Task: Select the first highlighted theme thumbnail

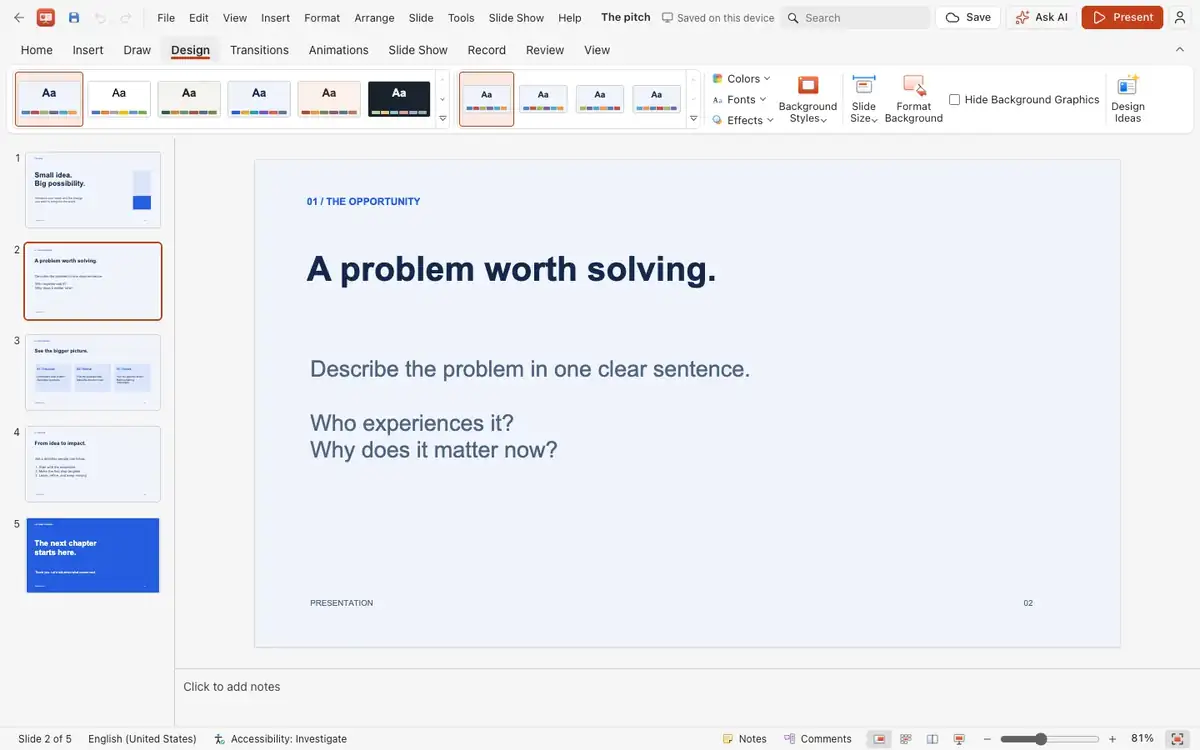Action: tap(49, 99)
